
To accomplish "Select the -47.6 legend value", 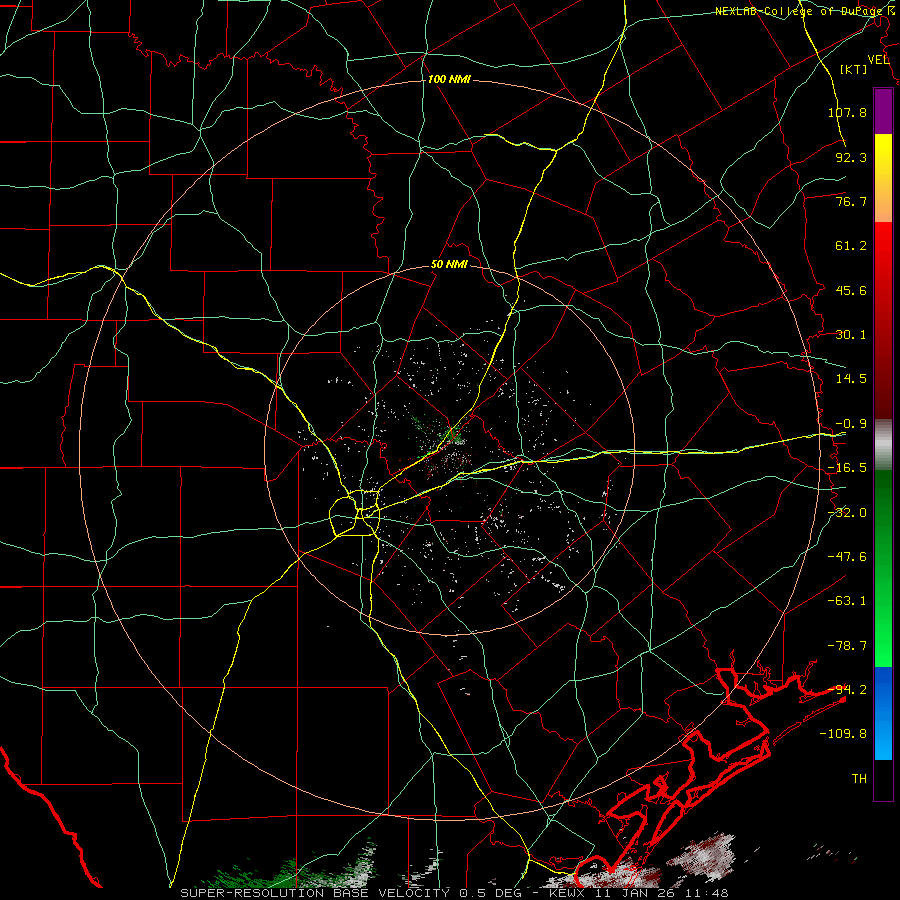I will (847, 557).
